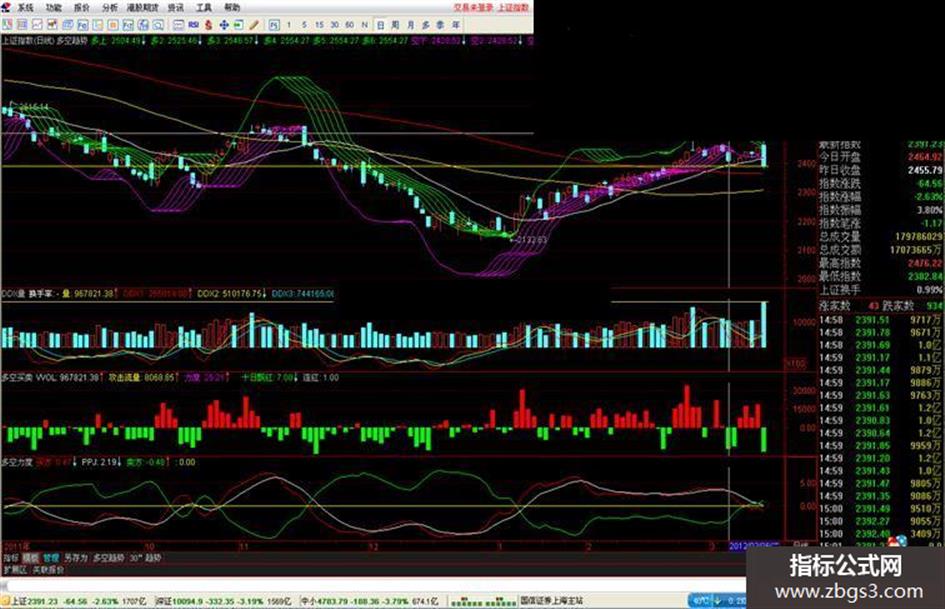Open the 工具 menu
The width and height of the screenshot is (945, 609).
pos(204,7)
